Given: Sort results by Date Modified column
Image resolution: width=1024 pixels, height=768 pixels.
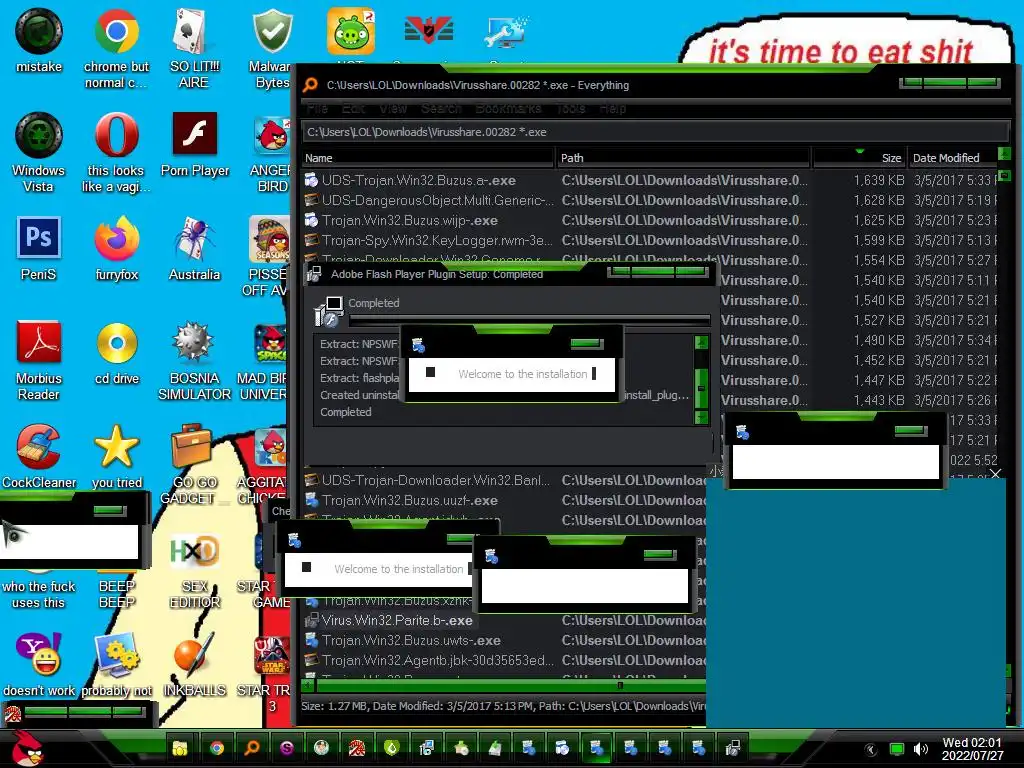Looking at the screenshot, I should (953, 158).
